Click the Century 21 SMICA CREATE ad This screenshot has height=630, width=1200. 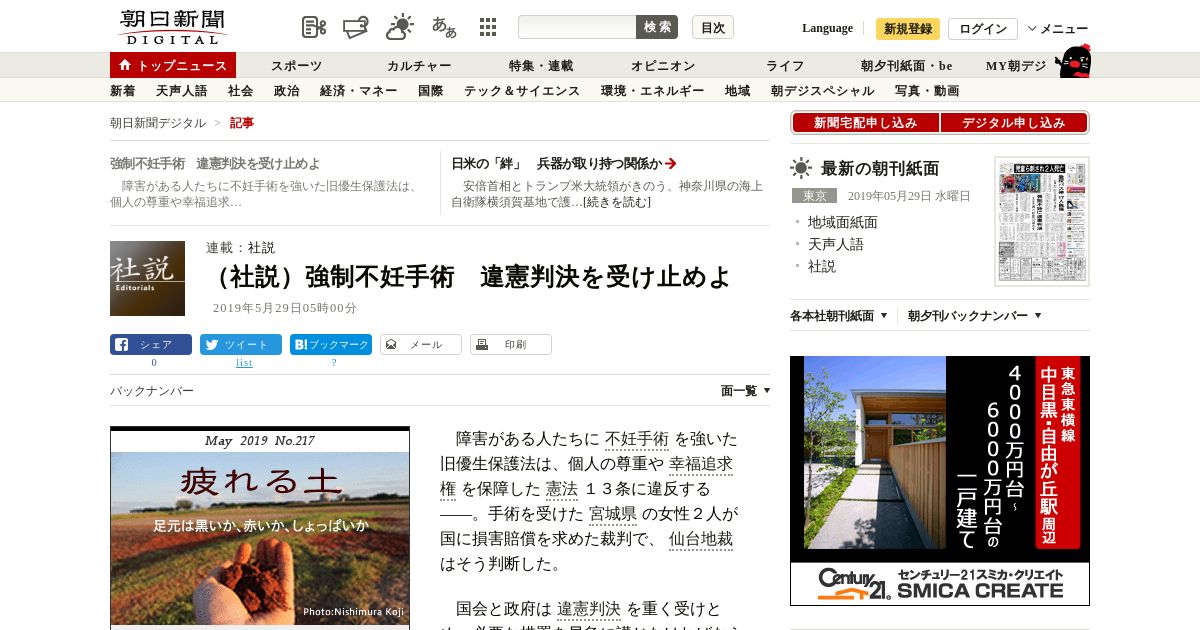pyautogui.click(x=940, y=481)
